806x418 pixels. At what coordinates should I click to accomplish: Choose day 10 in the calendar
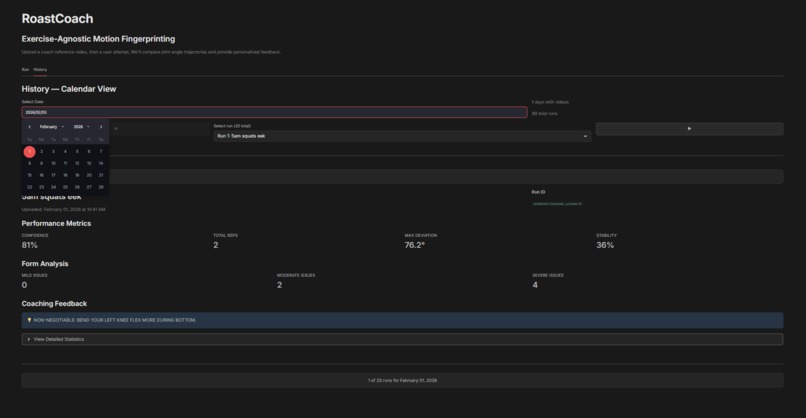[53, 163]
